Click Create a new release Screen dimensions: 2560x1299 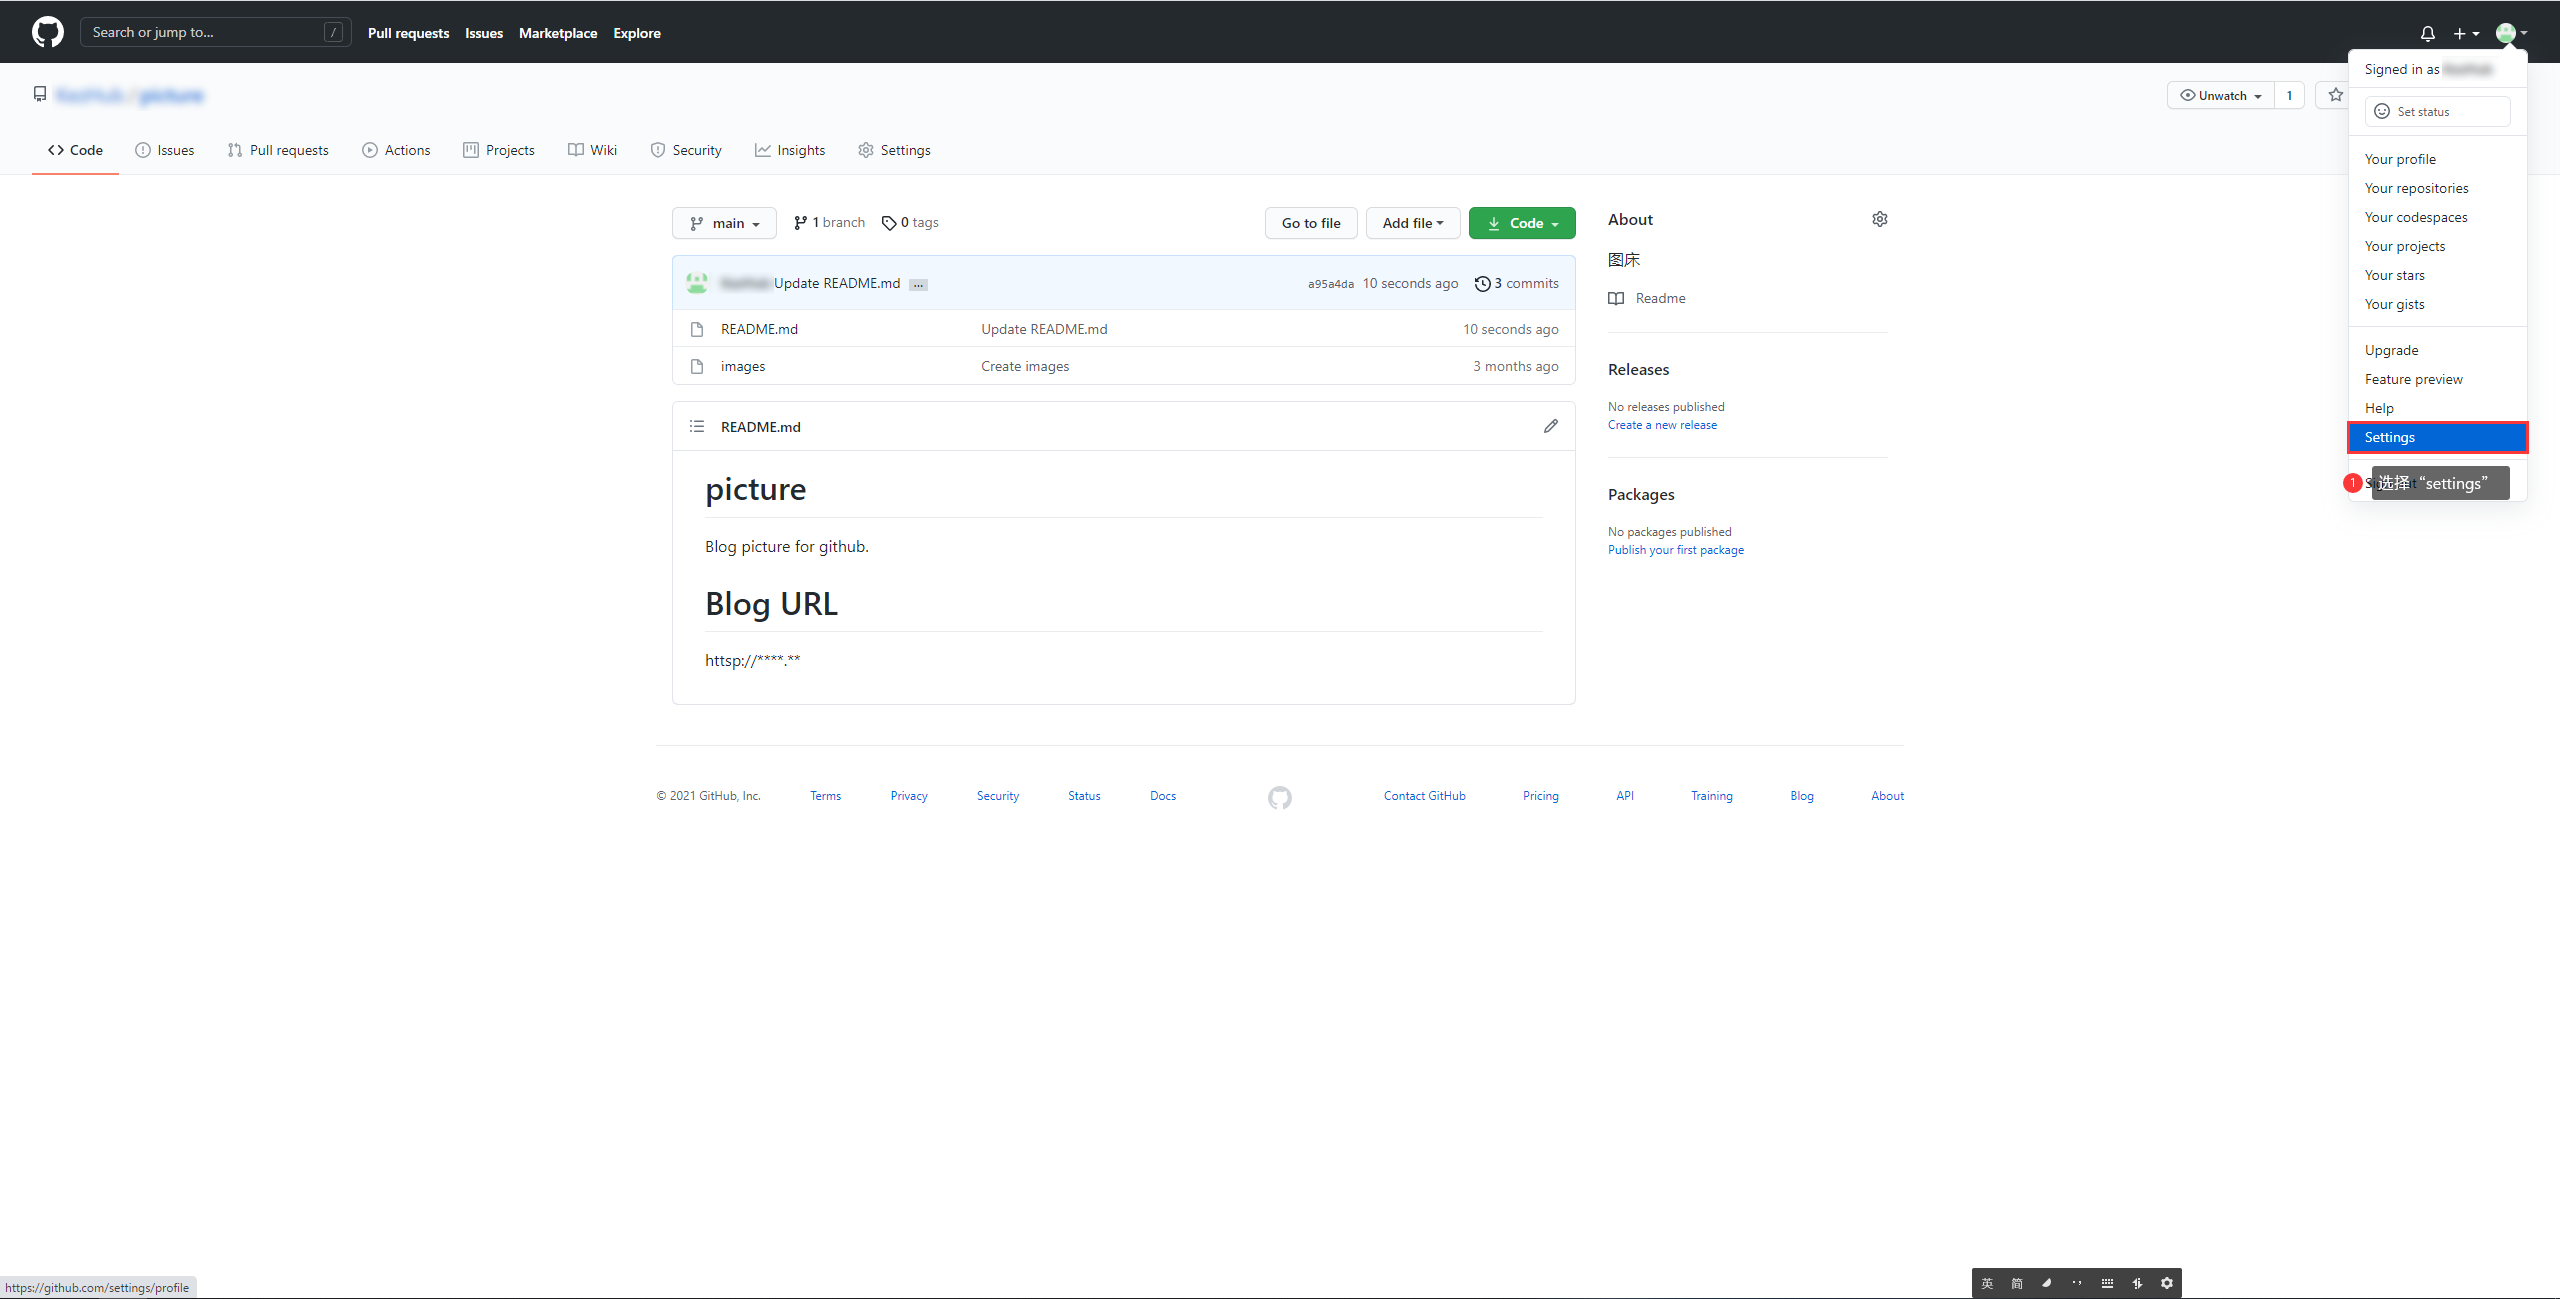click(x=1662, y=425)
